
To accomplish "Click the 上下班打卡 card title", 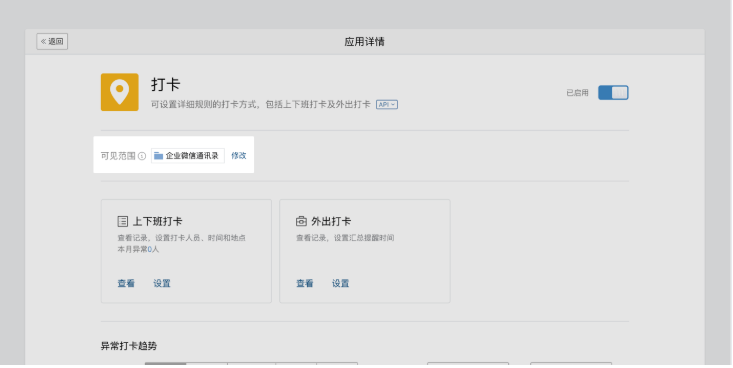I will click(x=158, y=221).
